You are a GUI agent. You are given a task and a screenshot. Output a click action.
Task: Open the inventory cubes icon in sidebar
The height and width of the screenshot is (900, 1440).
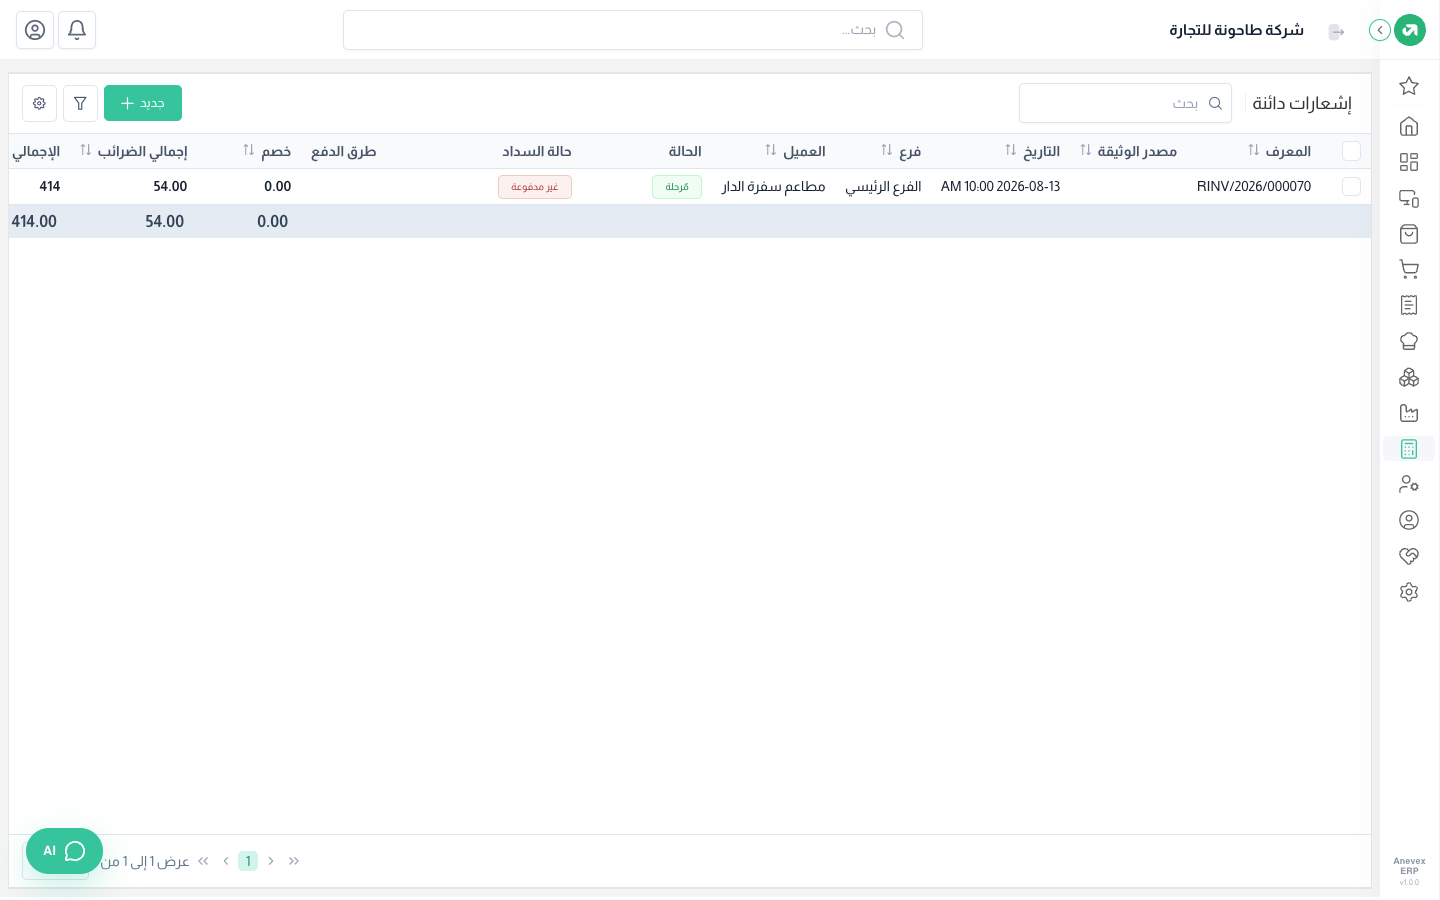1409,377
